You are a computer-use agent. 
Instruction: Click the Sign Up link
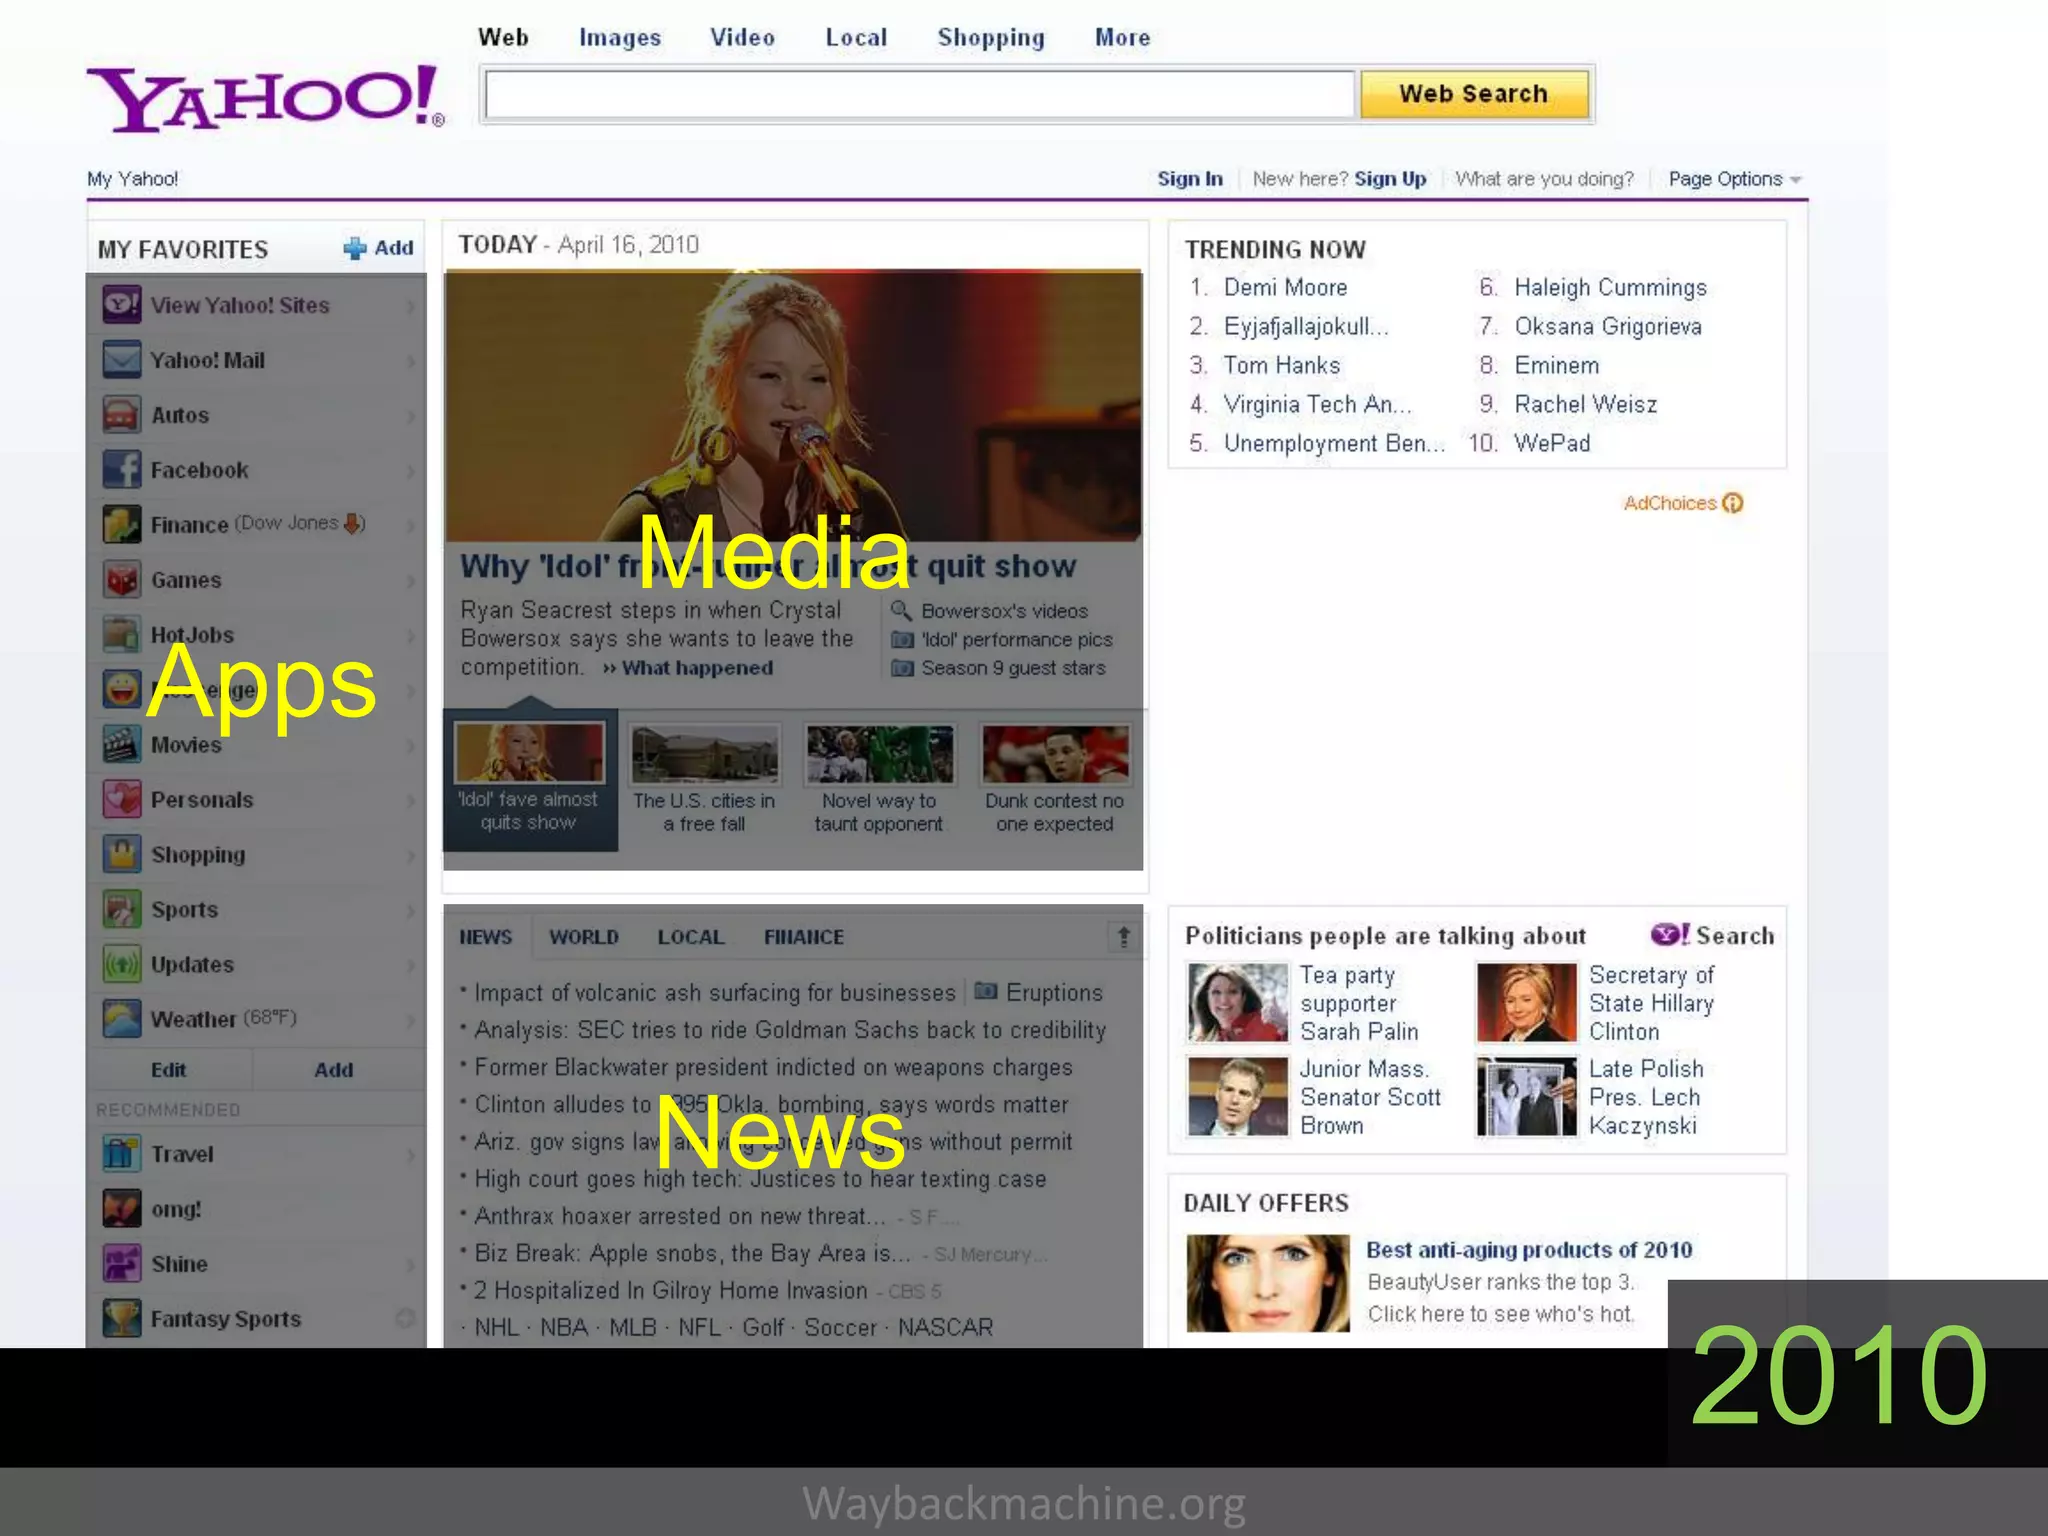coord(1390,179)
